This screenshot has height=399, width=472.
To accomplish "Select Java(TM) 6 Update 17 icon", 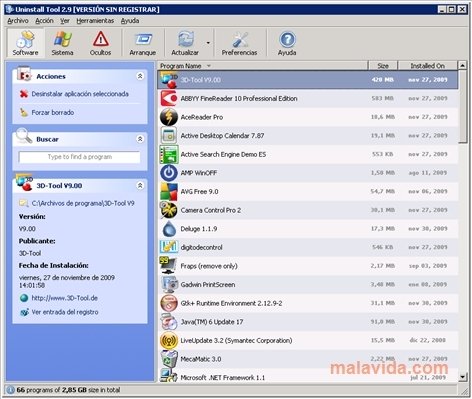I will click(x=169, y=322).
